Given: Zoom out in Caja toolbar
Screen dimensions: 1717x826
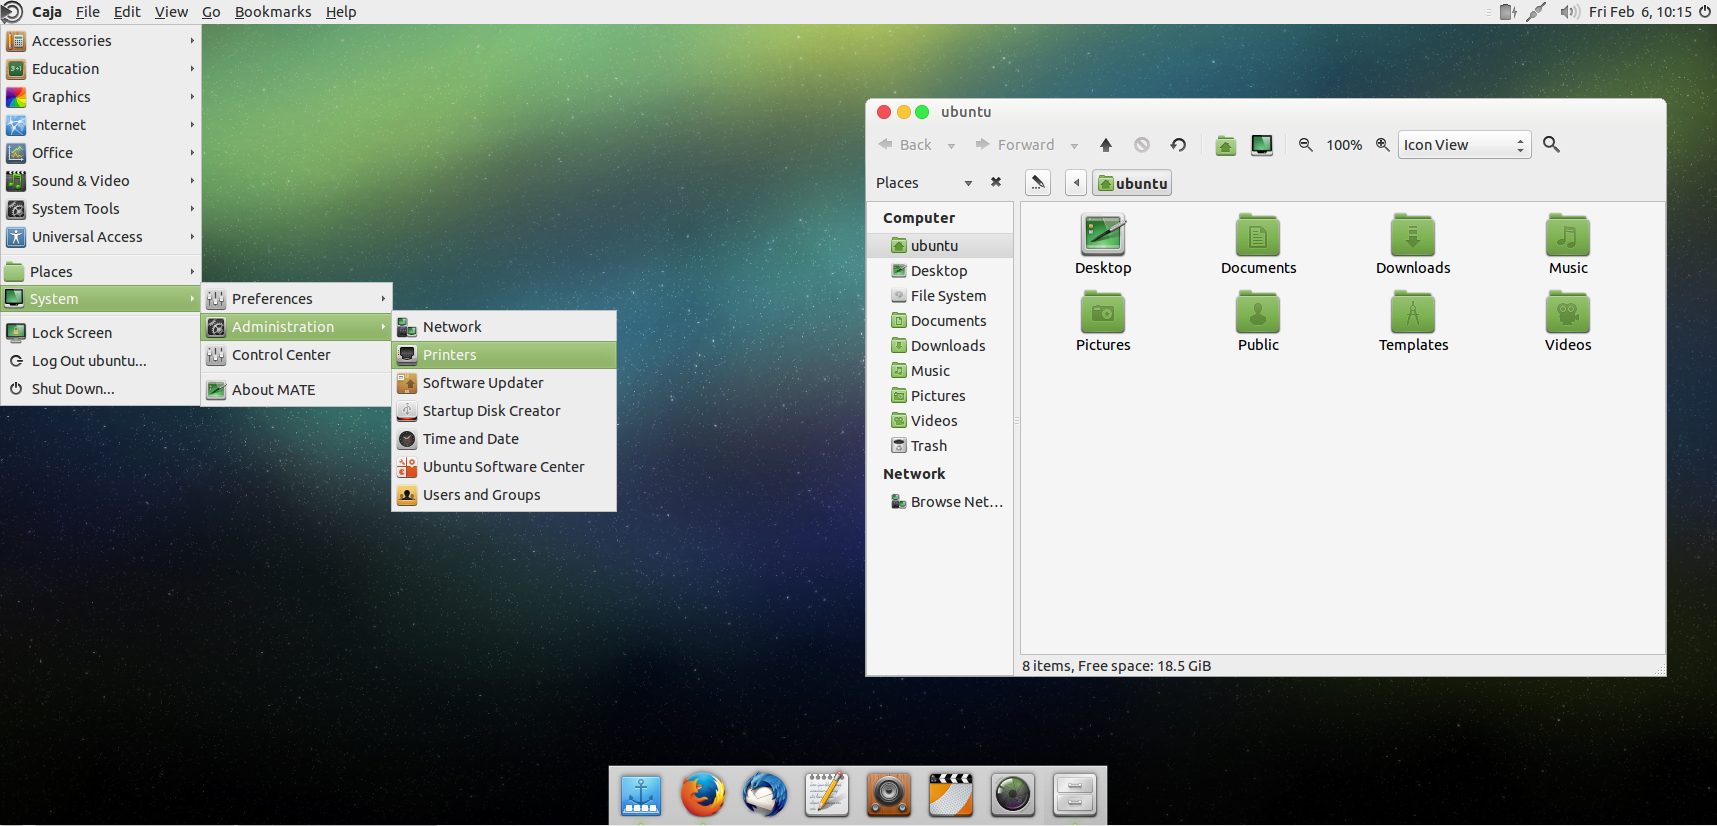Looking at the screenshot, I should point(1306,145).
